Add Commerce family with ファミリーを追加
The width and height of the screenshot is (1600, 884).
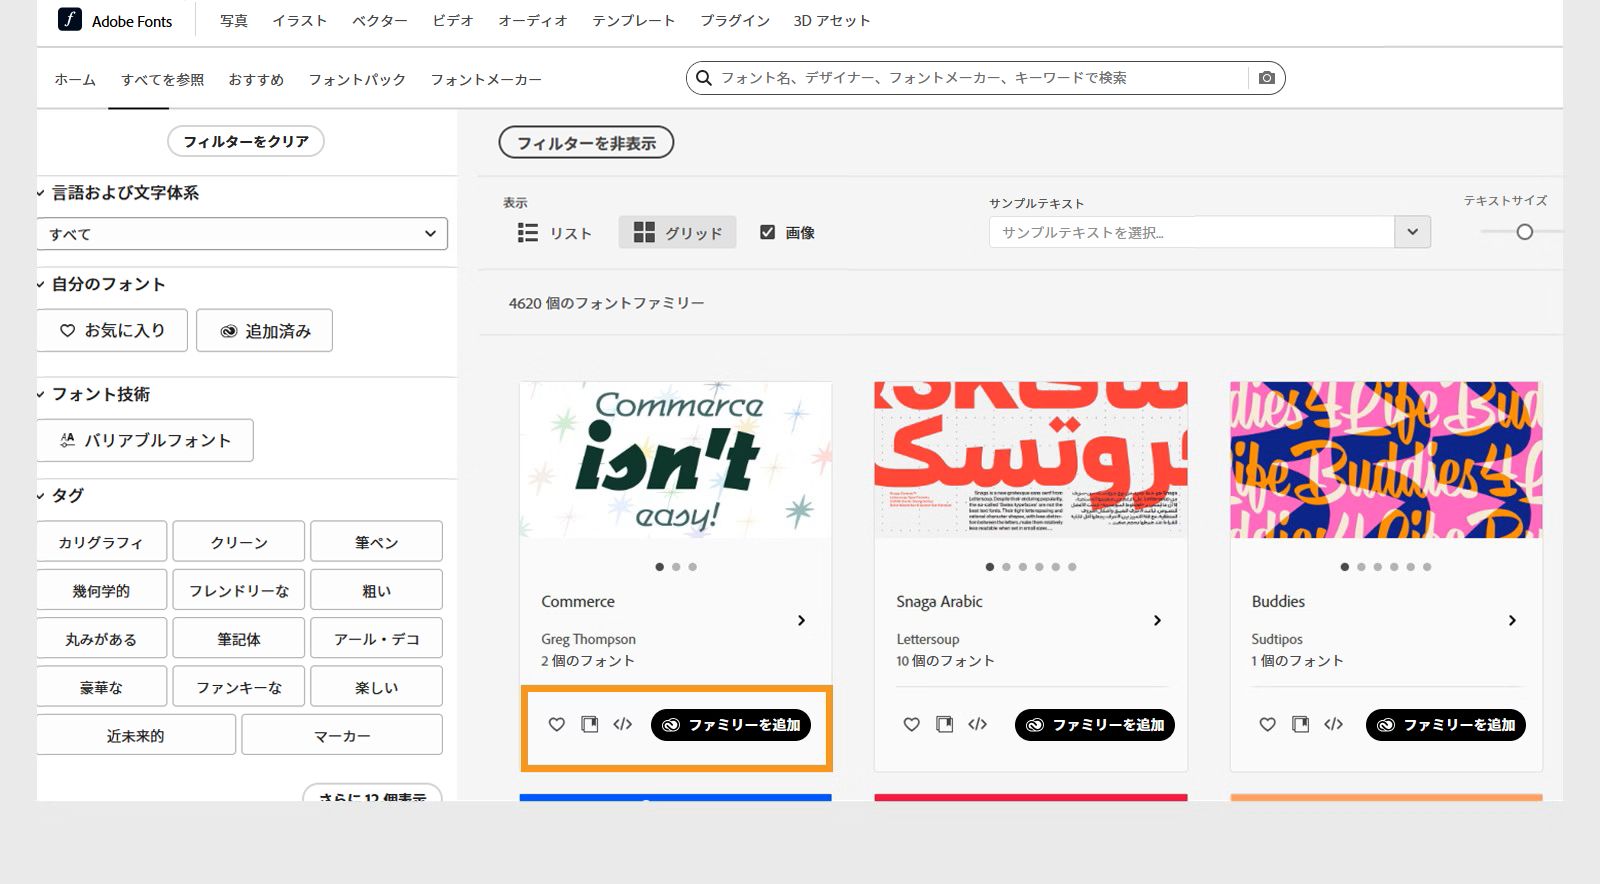coord(731,725)
